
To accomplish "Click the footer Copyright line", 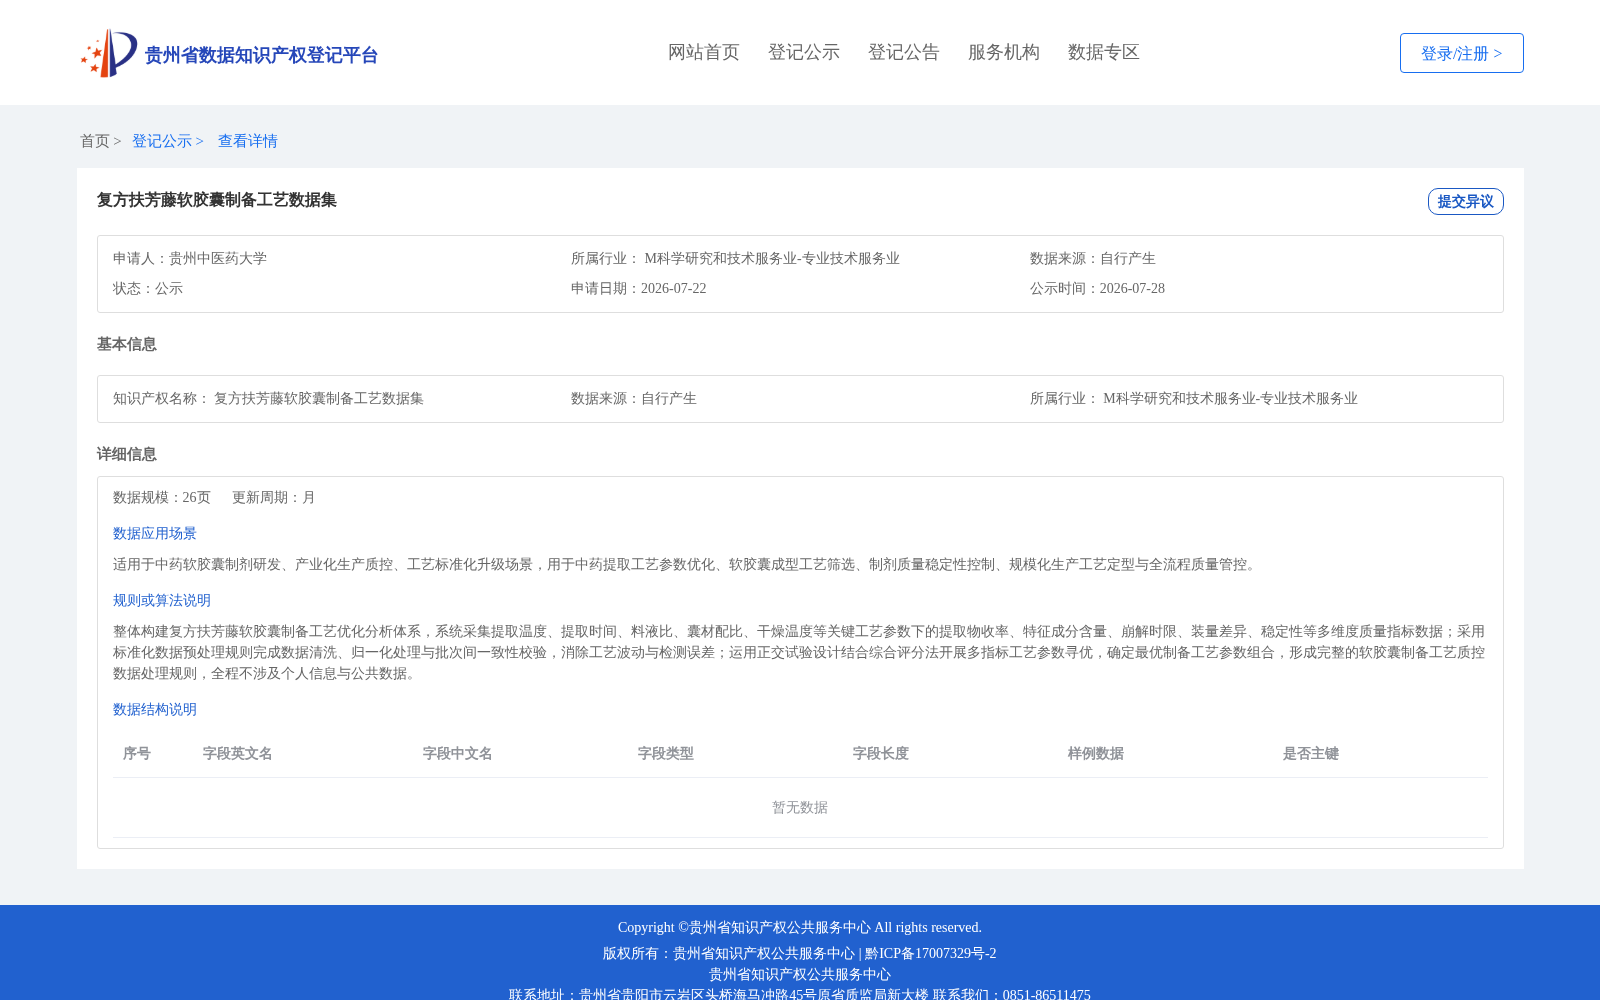I will tap(800, 927).
